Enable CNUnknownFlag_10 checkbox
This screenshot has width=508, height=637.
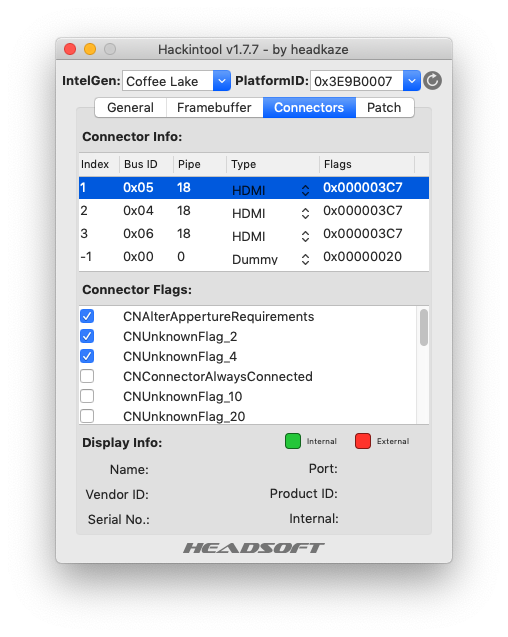point(87,396)
